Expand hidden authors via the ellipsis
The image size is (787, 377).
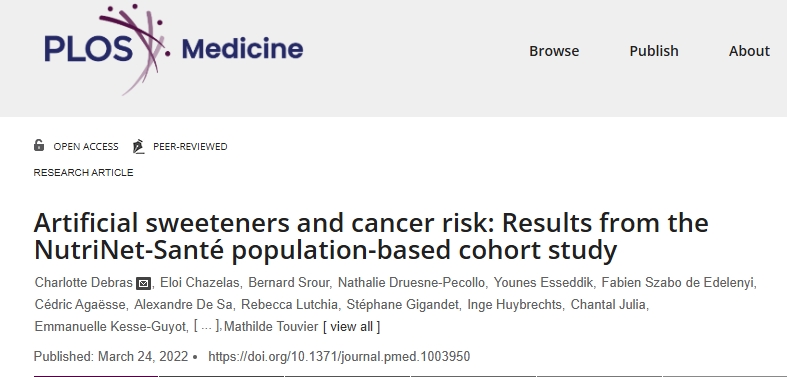click(x=206, y=327)
